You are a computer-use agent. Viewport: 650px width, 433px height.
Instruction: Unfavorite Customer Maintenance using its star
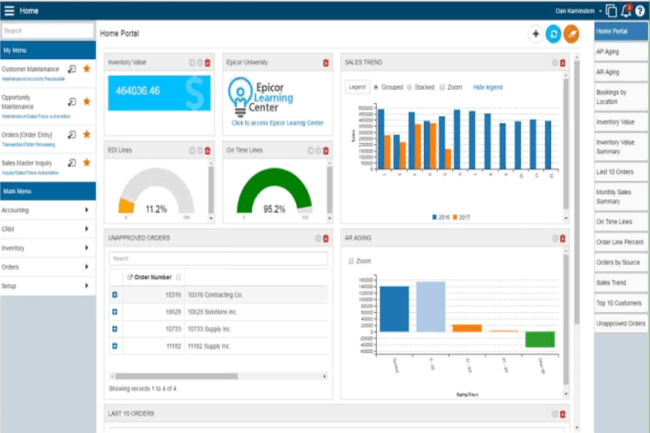point(87,69)
